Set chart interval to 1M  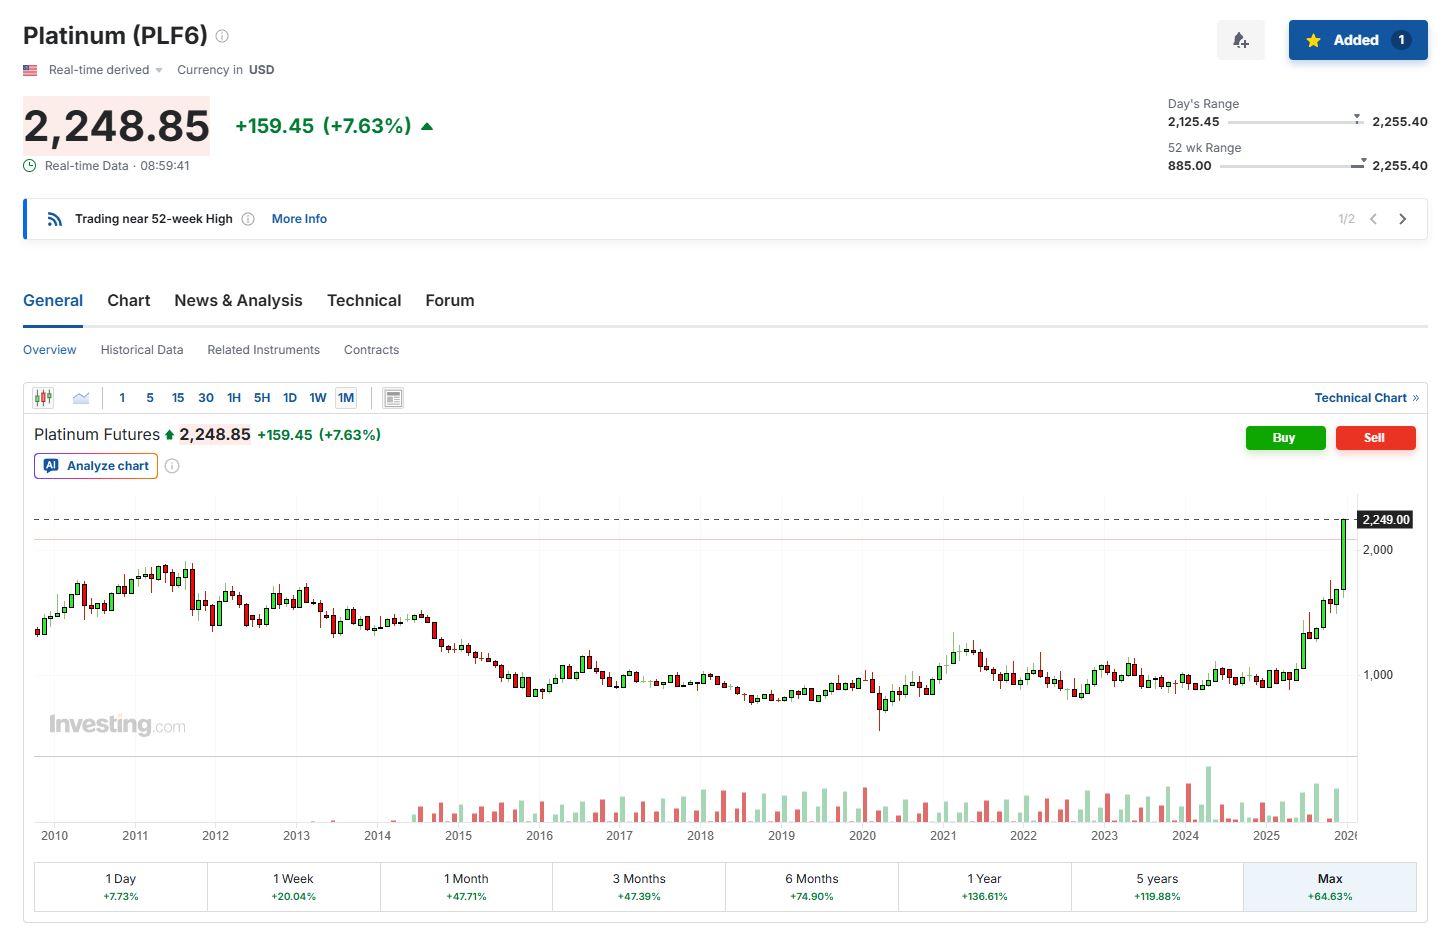pyautogui.click(x=346, y=398)
